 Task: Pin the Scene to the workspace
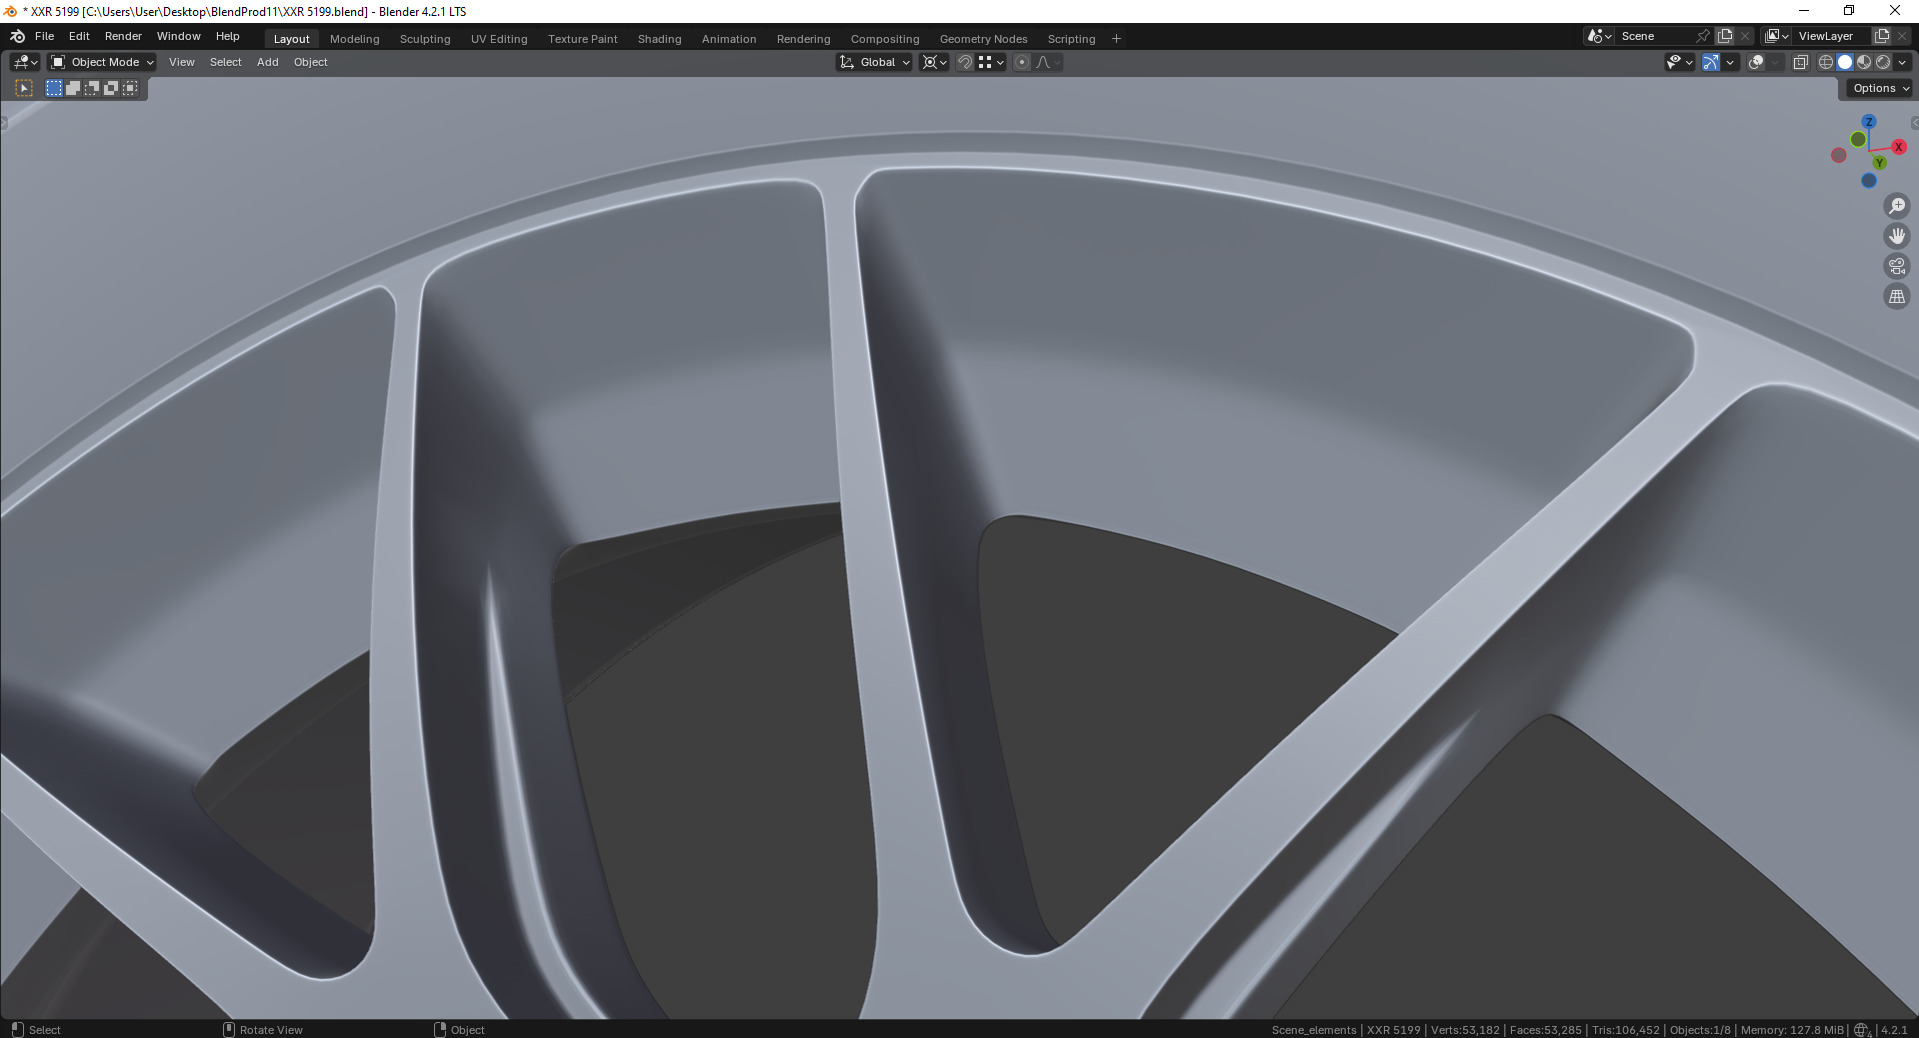tap(1703, 36)
